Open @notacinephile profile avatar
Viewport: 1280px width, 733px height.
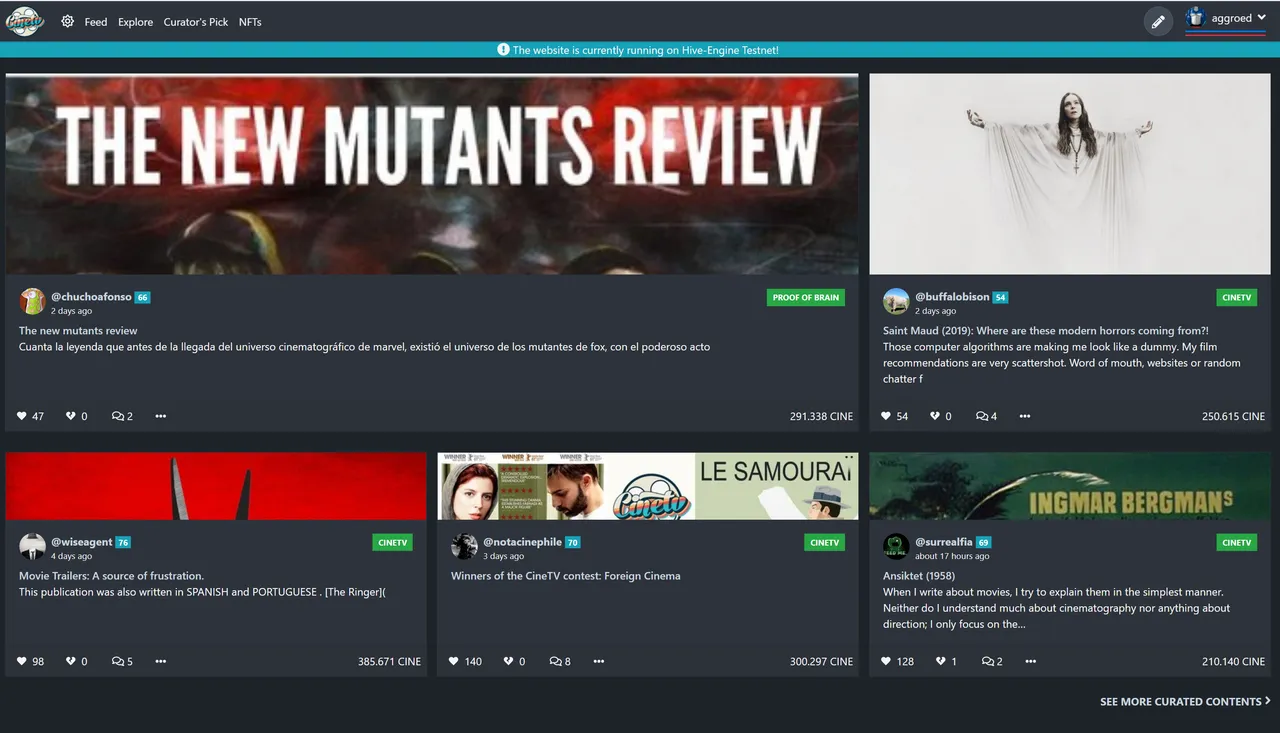[464, 547]
